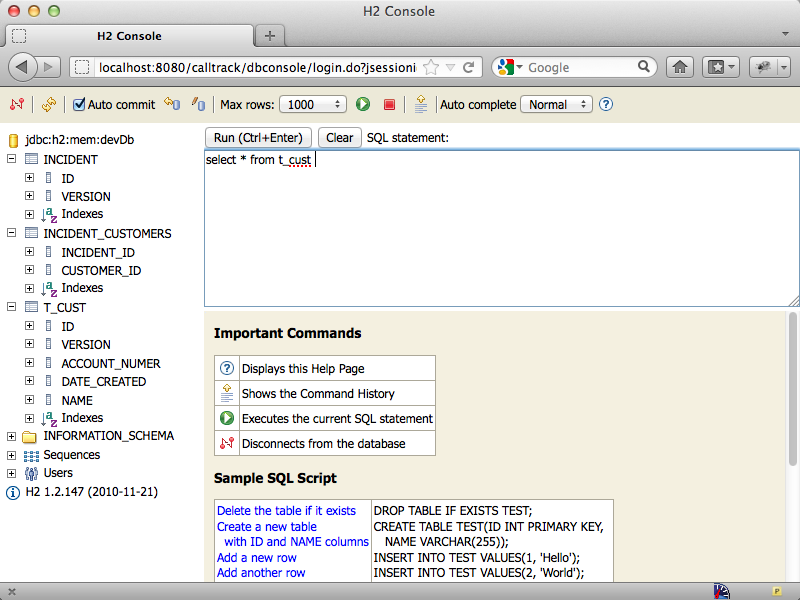Toggle the Auto commit checkbox

coord(79,104)
